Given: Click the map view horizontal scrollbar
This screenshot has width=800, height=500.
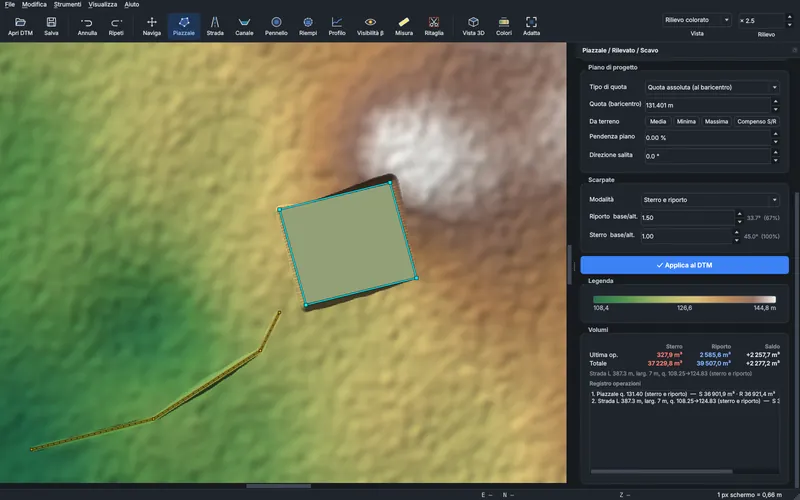Looking at the screenshot, I should point(279,486).
